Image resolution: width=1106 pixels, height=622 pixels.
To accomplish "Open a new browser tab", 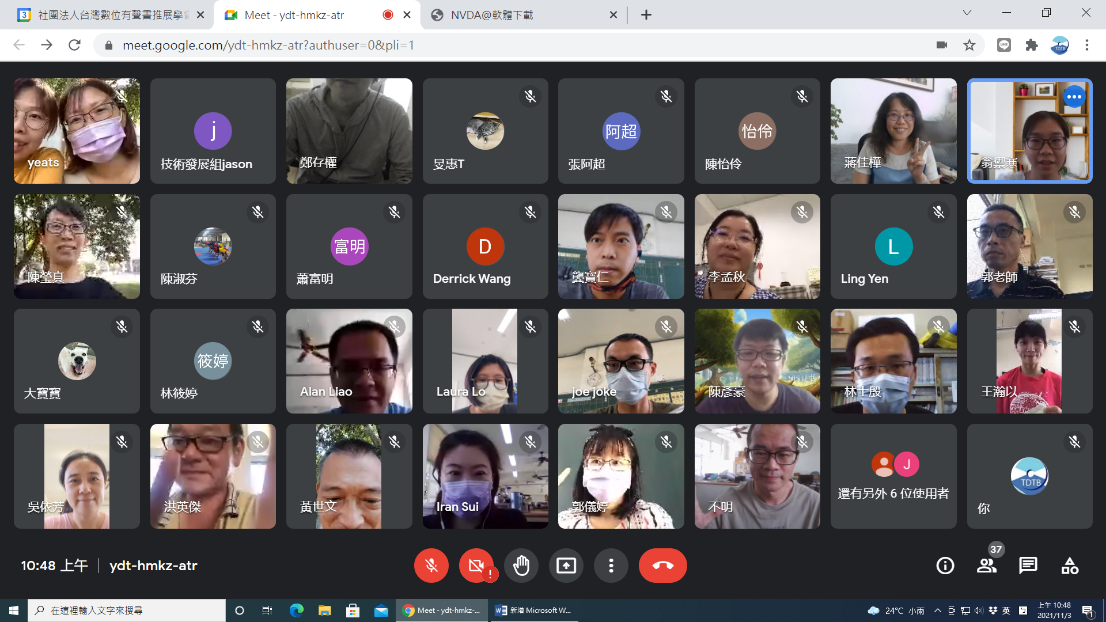I will click(x=646, y=15).
